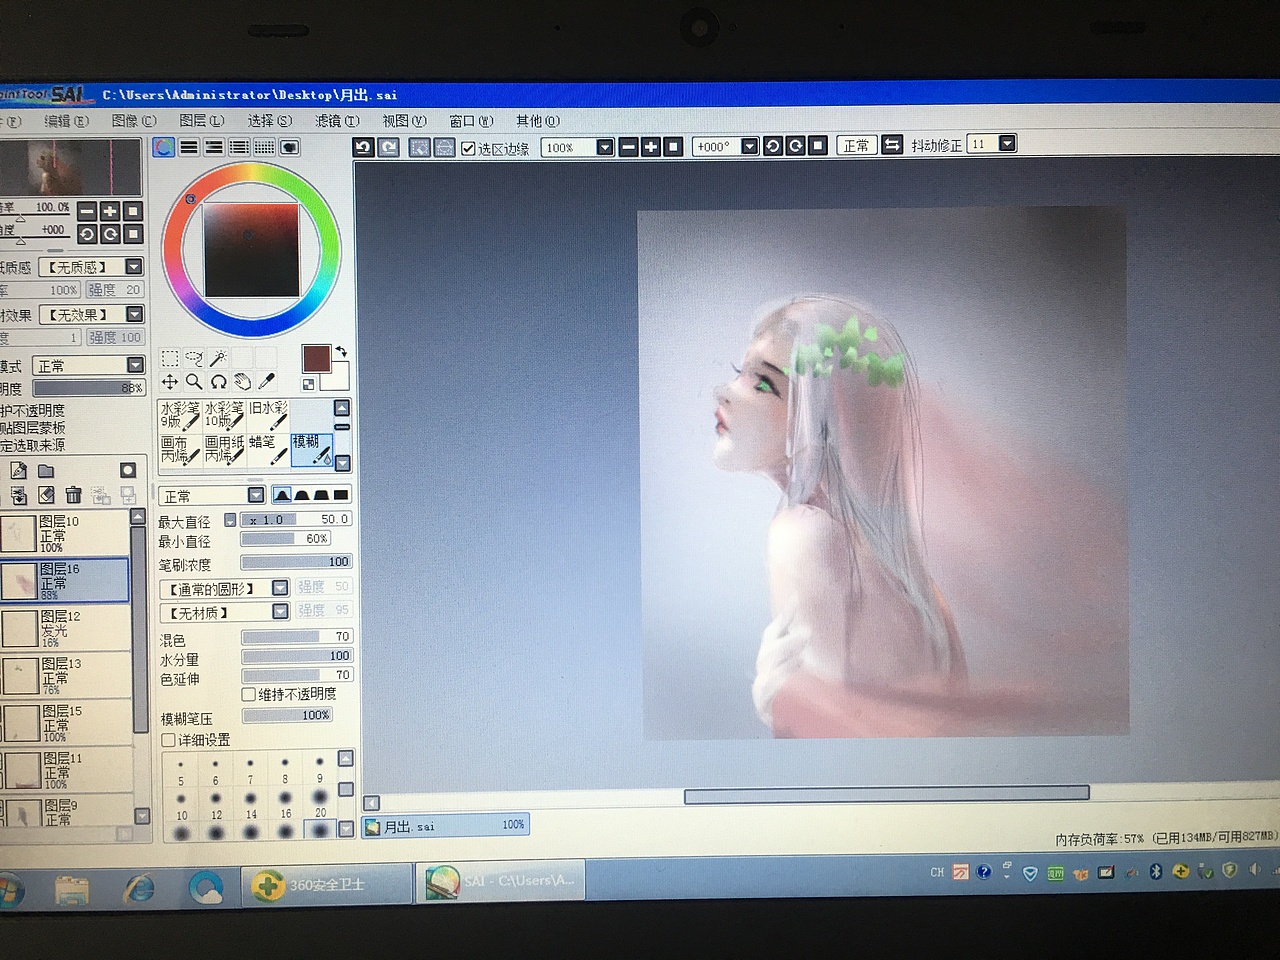Show the swatches panel
Image resolution: width=1280 pixels, height=960 pixels.
(264, 147)
